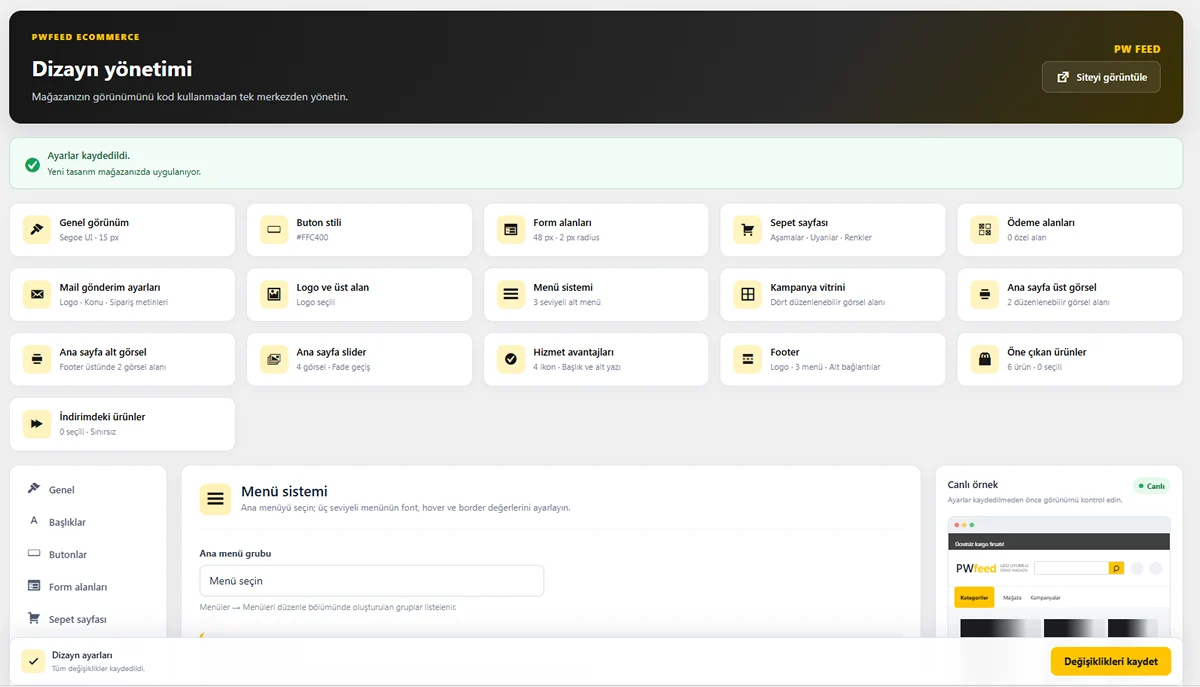Image resolution: width=1200 pixels, height=687 pixels.
Task: Open the Öne çıkan ürünler card
Action: [1070, 359]
